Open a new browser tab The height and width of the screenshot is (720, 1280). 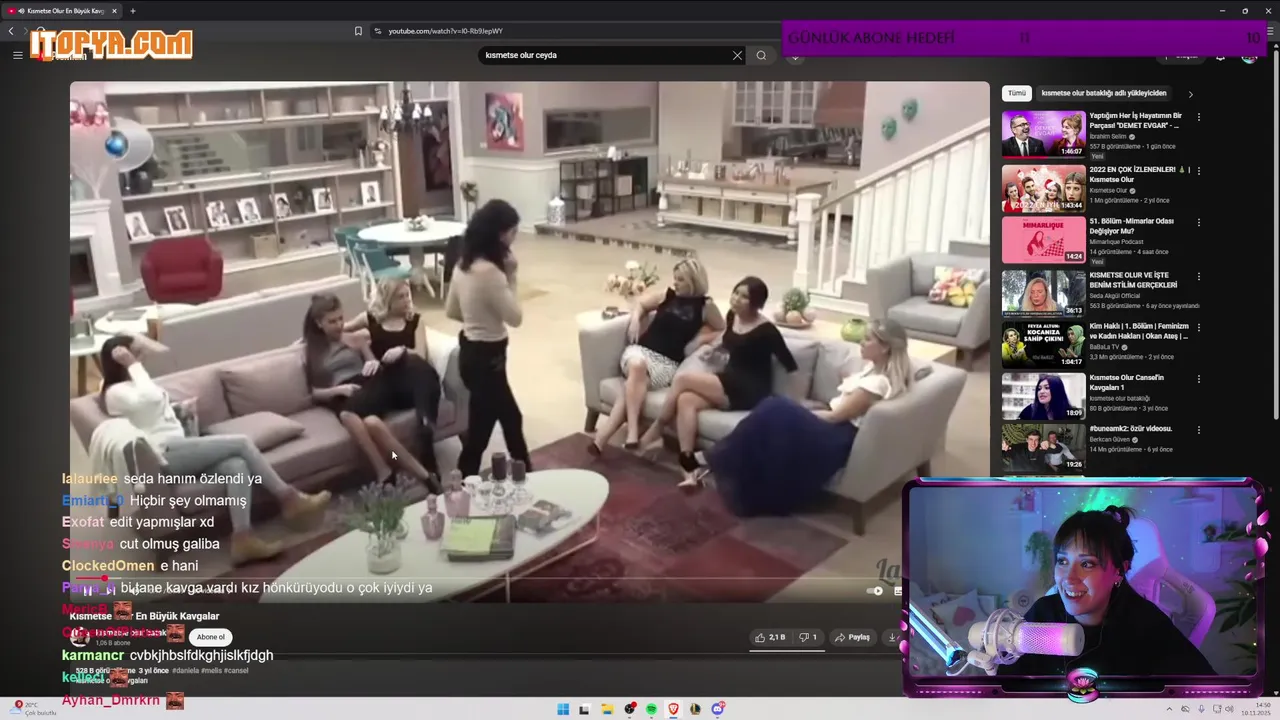[x=132, y=11]
